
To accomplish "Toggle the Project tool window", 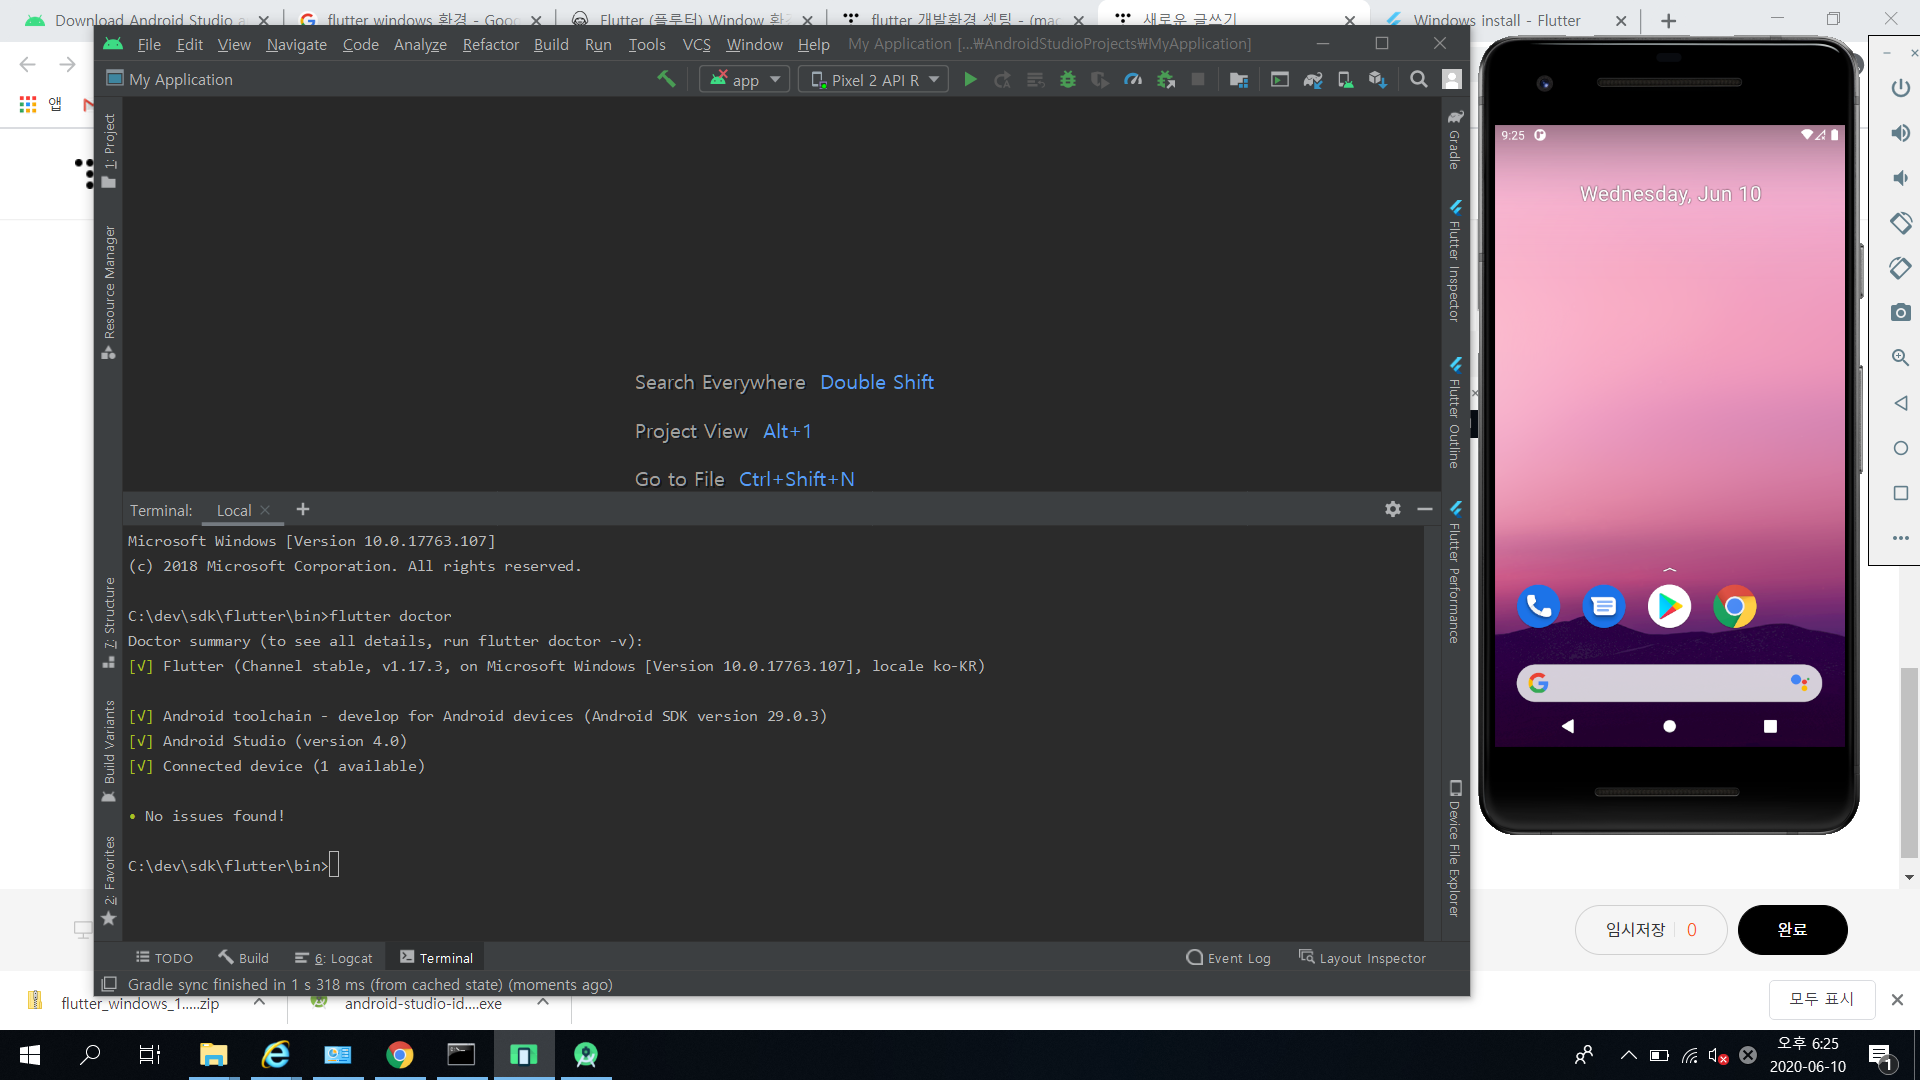I will tap(109, 150).
